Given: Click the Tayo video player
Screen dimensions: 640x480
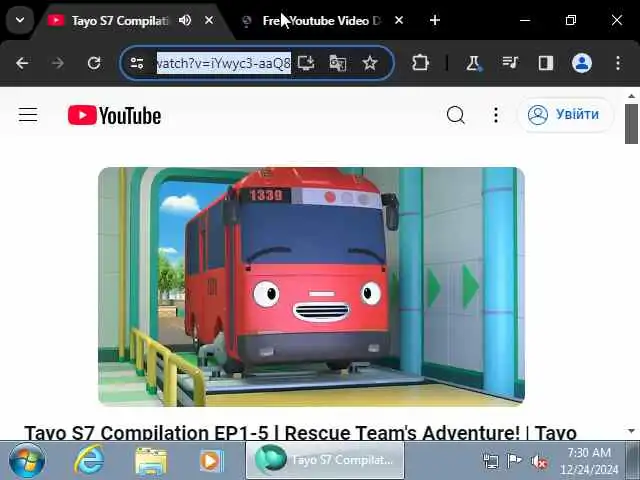Looking at the screenshot, I should click(x=311, y=287).
